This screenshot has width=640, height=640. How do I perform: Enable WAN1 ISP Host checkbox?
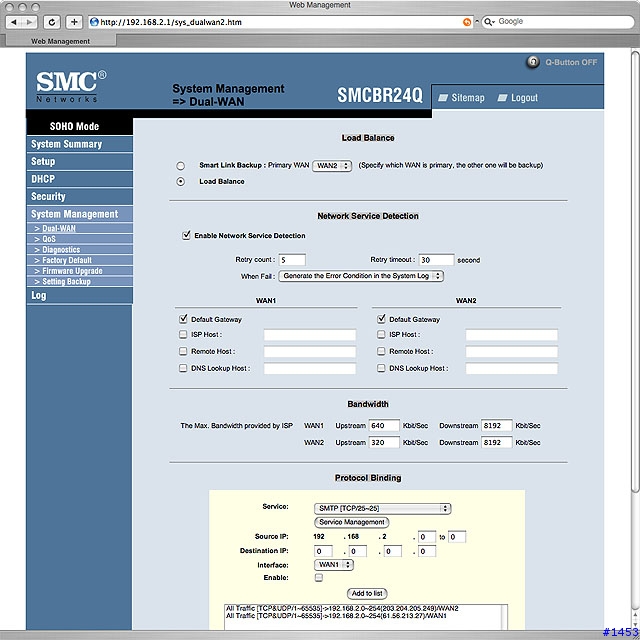click(183, 335)
